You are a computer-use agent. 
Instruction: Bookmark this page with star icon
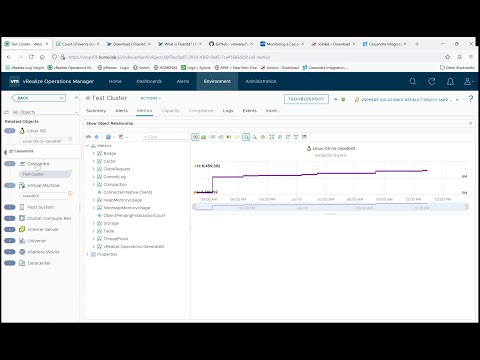coord(448,57)
